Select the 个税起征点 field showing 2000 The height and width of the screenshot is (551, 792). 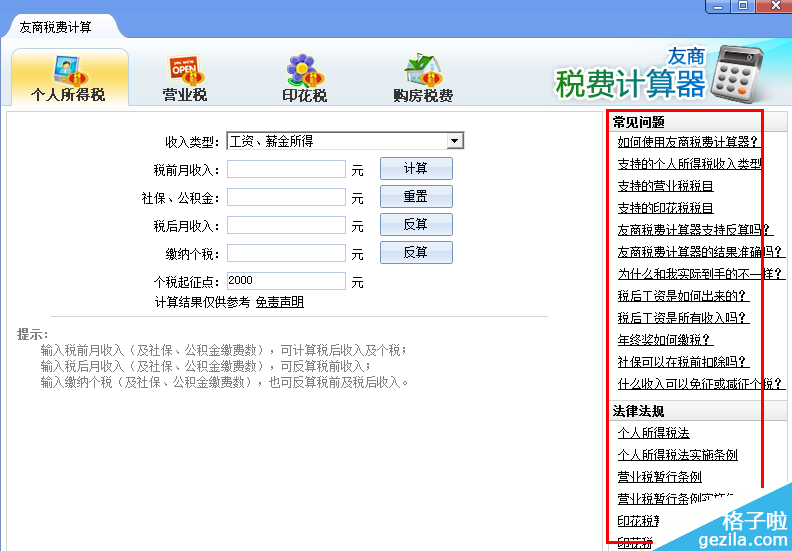(286, 281)
